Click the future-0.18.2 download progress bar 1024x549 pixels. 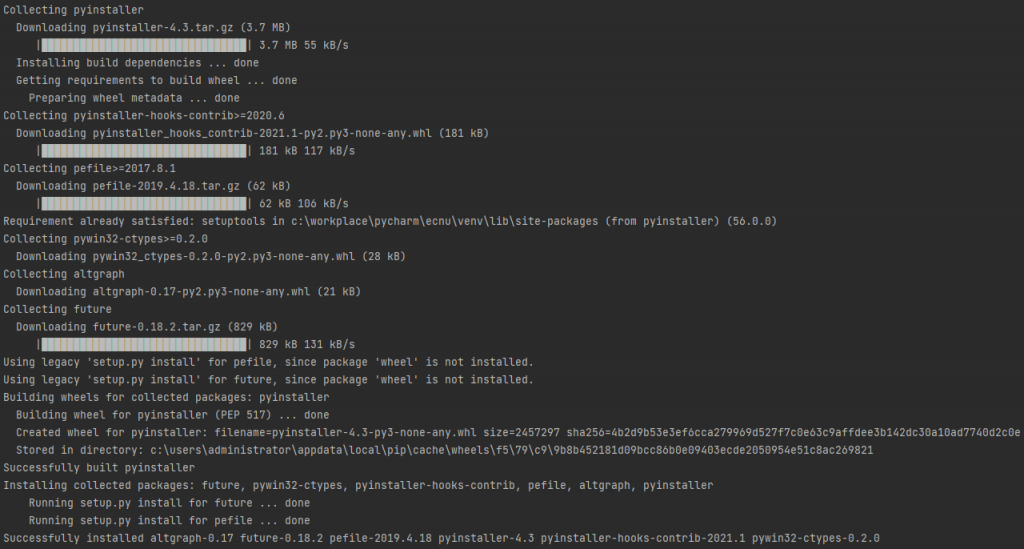[144, 345]
